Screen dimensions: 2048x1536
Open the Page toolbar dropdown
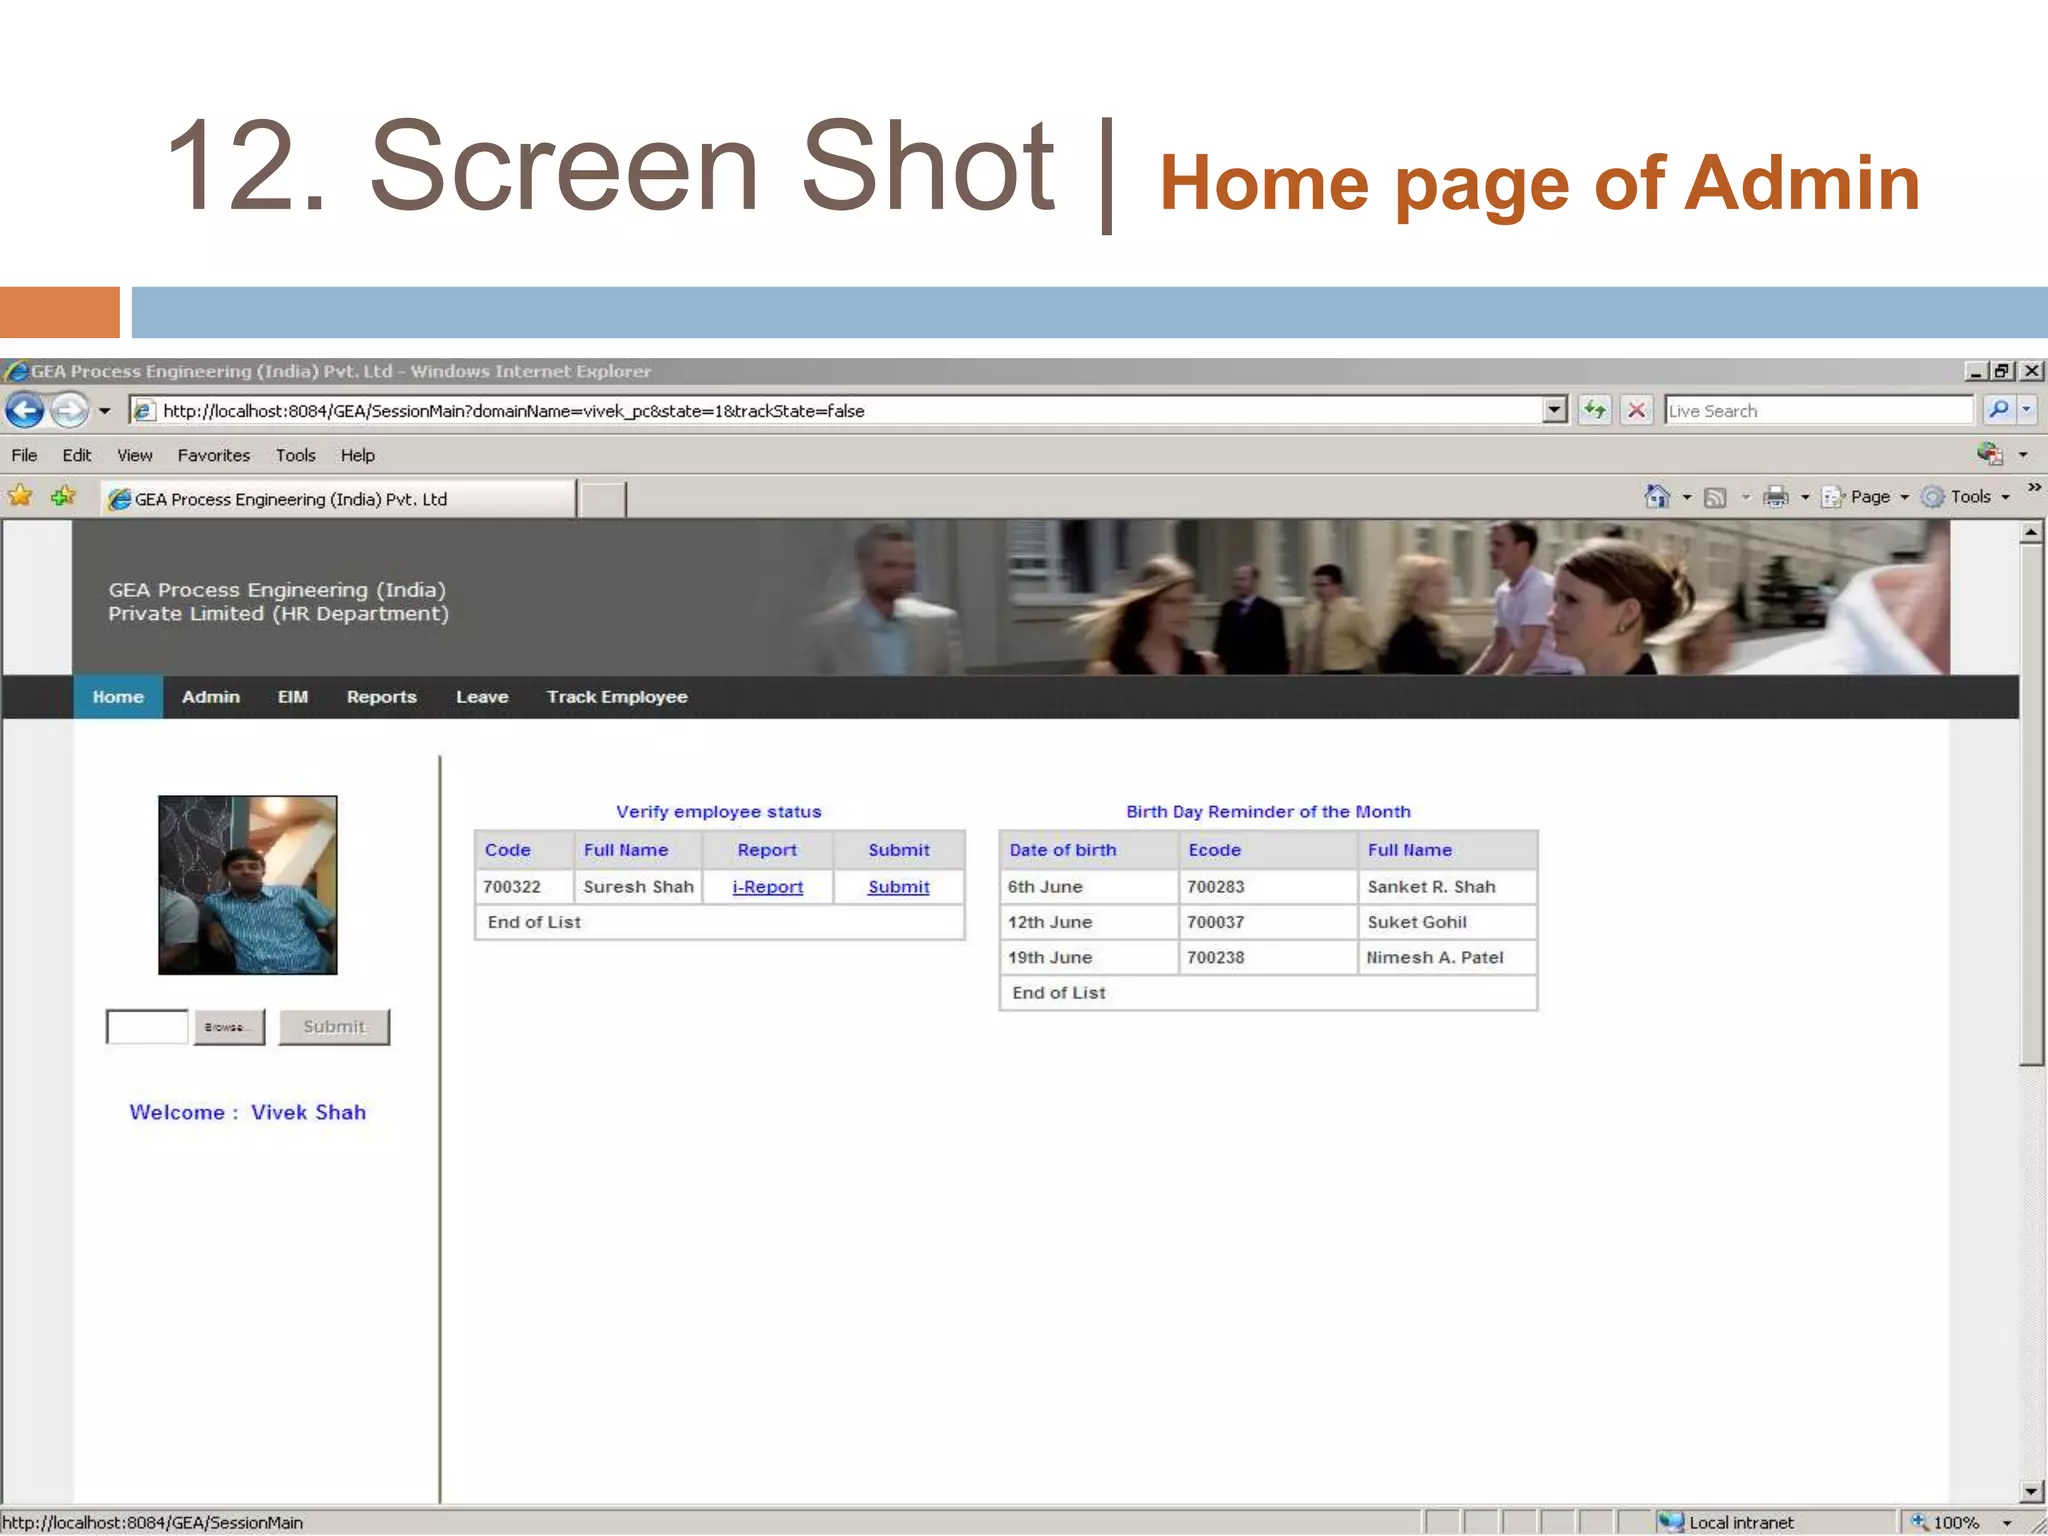click(x=1868, y=497)
